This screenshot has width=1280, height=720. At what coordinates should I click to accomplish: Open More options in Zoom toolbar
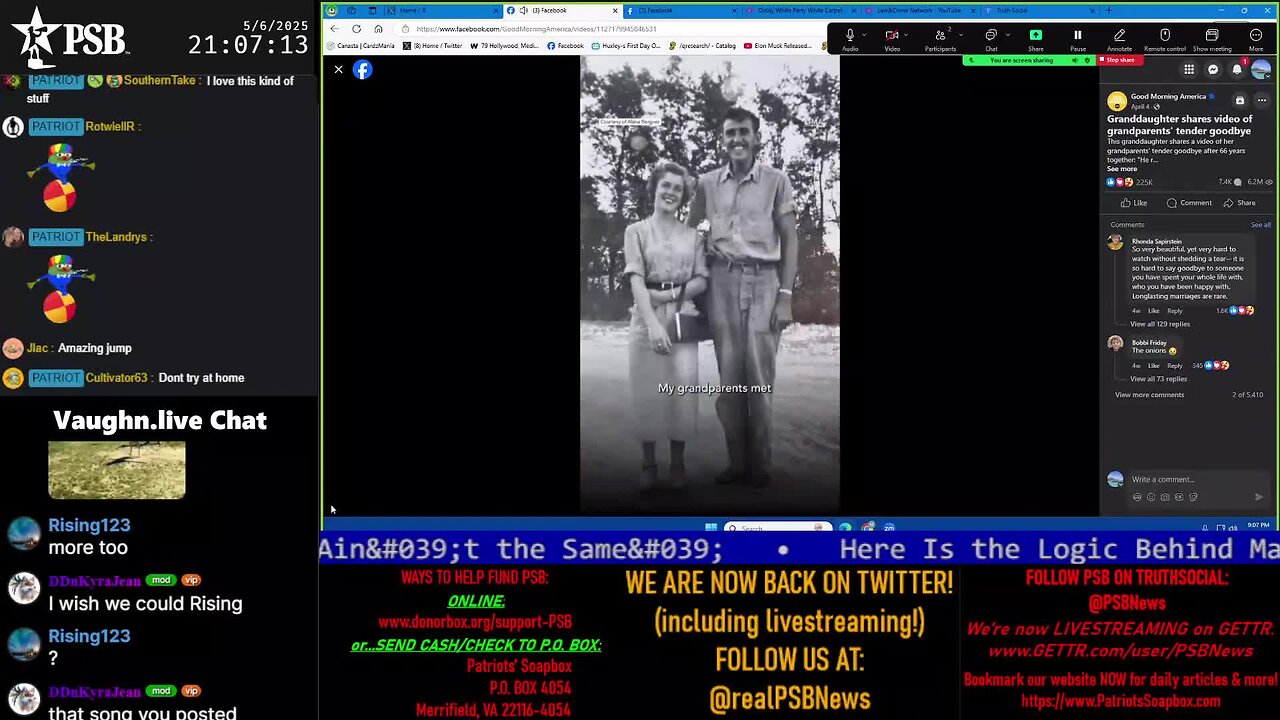click(1256, 39)
